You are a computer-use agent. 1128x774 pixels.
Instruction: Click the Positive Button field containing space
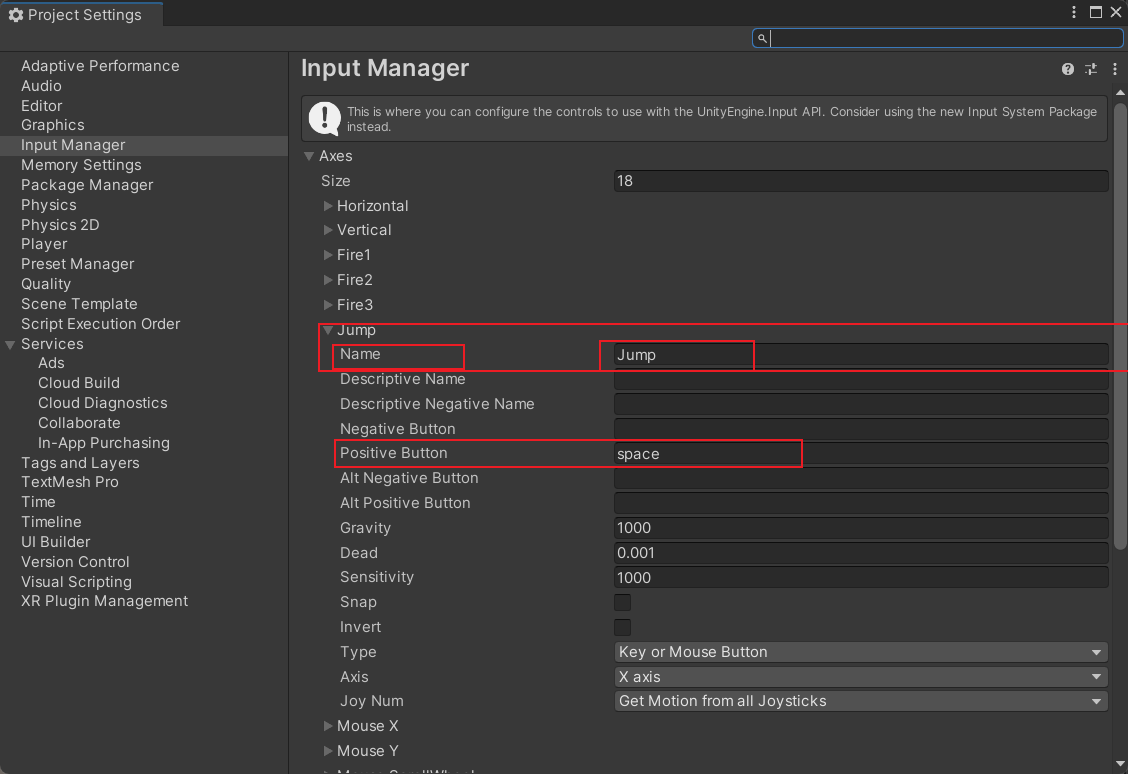coord(860,453)
